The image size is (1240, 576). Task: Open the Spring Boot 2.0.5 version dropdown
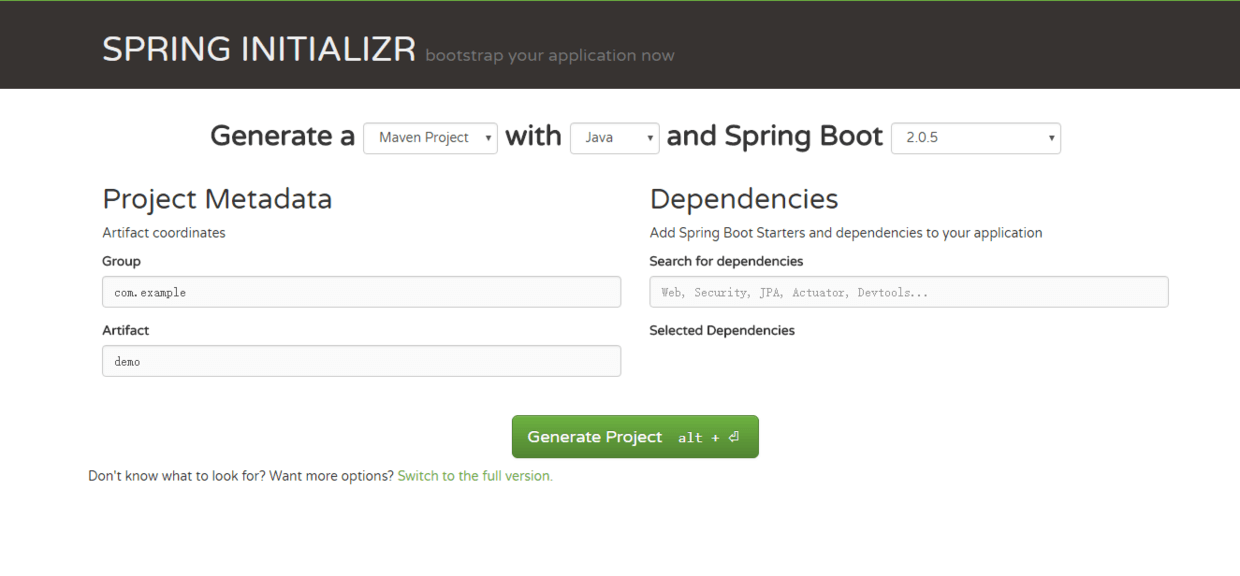[975, 138]
